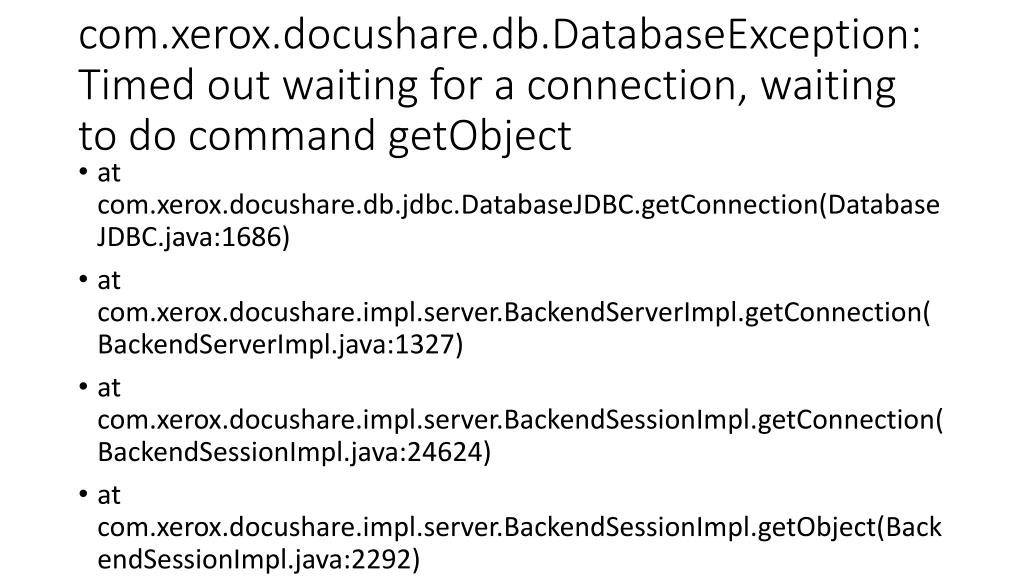
Task: Click the bullet dot before the BackendSessionImpl.getConnection entry
Action: click(84, 387)
